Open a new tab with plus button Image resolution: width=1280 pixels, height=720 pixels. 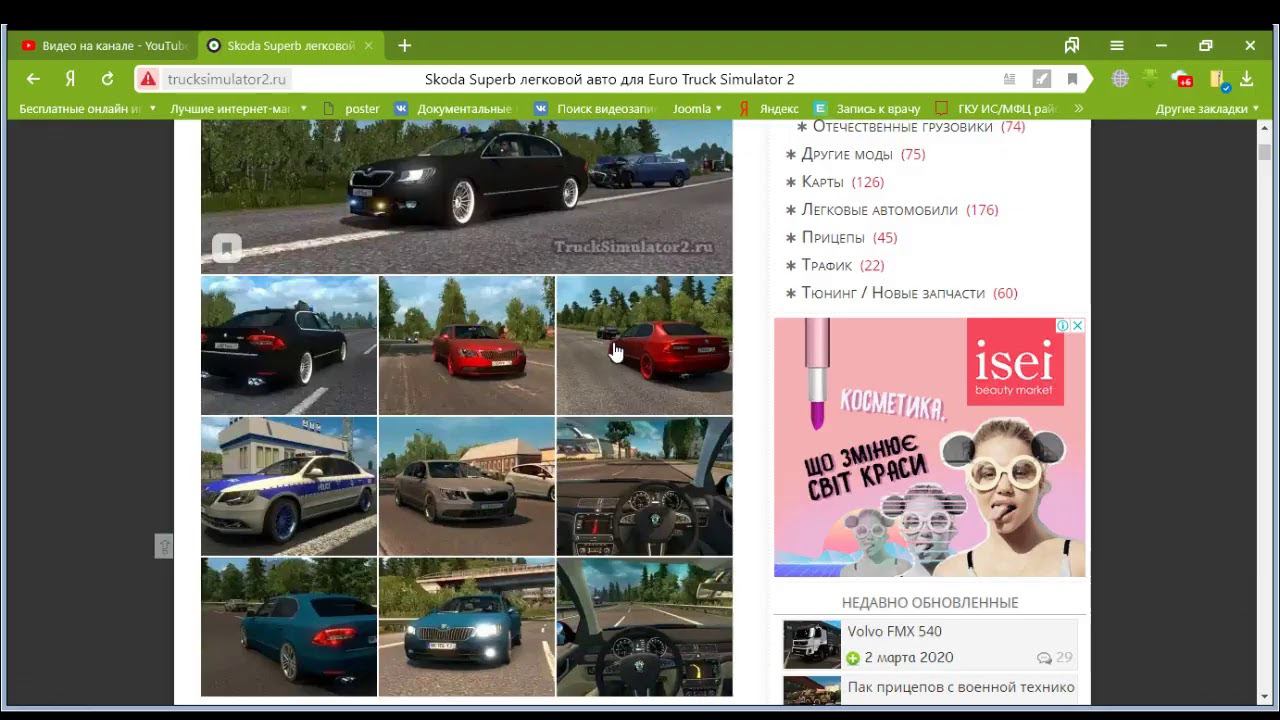(404, 45)
